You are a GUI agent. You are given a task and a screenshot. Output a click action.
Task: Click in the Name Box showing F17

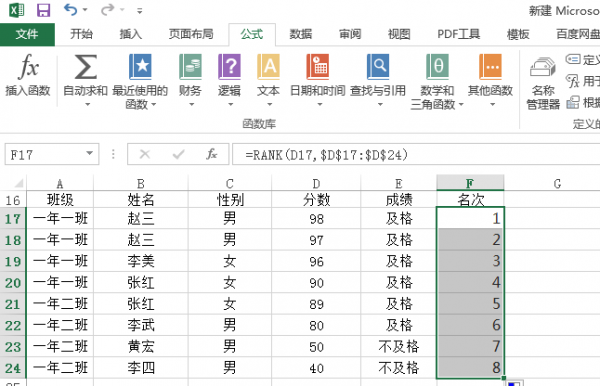45,155
